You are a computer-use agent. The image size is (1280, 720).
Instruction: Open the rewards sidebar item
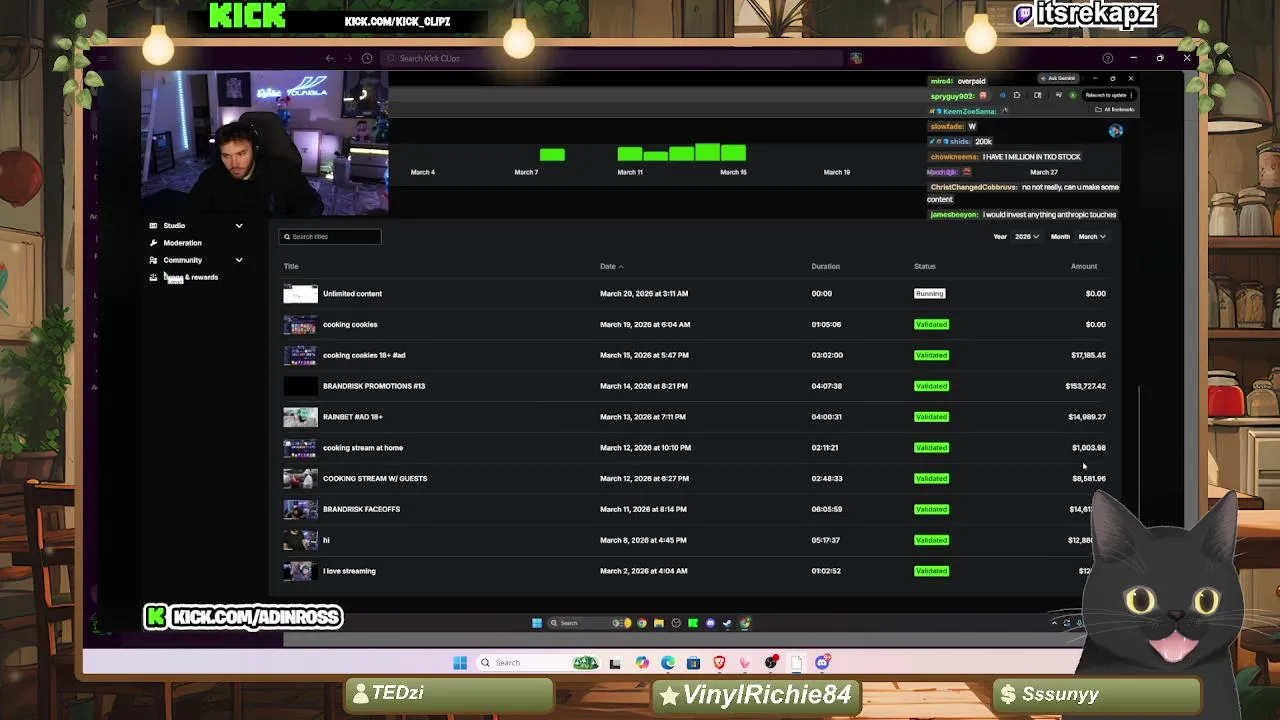(190, 277)
